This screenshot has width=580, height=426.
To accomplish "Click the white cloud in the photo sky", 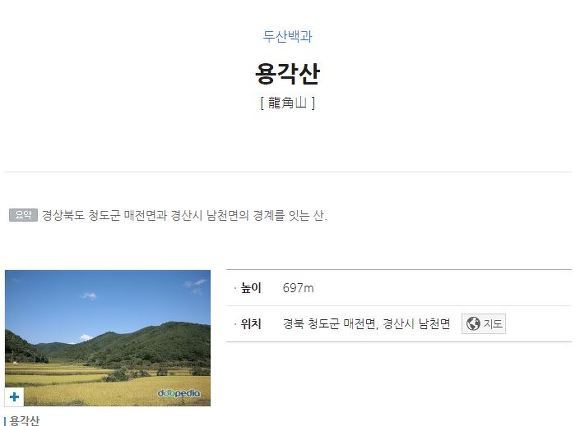I will 89,295.
